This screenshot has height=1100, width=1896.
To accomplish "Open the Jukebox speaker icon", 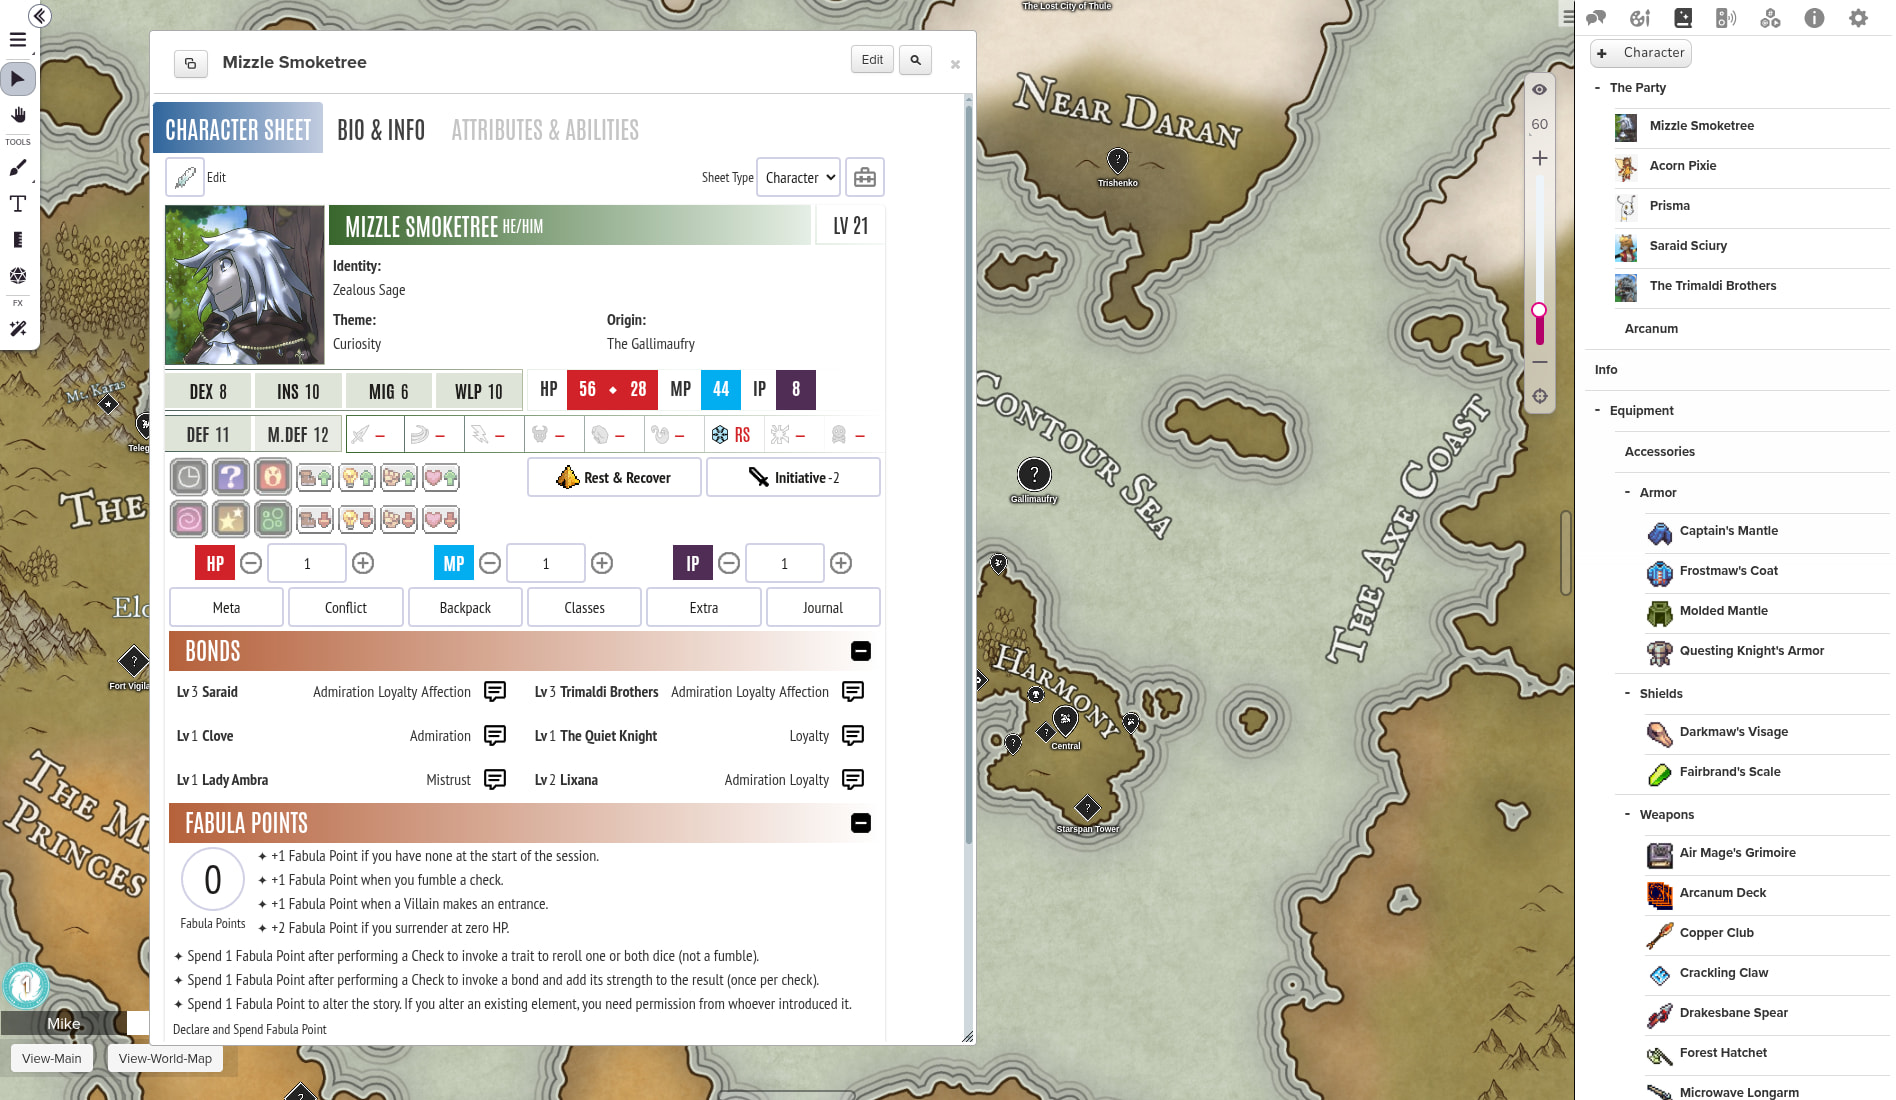I will tap(1726, 18).
